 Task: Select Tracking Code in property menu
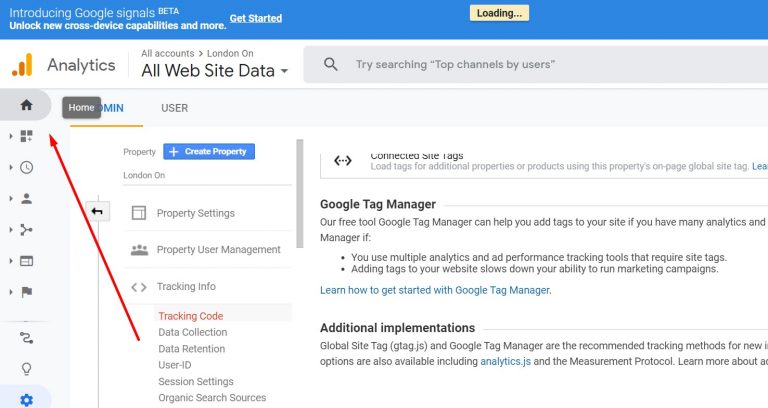(191, 316)
